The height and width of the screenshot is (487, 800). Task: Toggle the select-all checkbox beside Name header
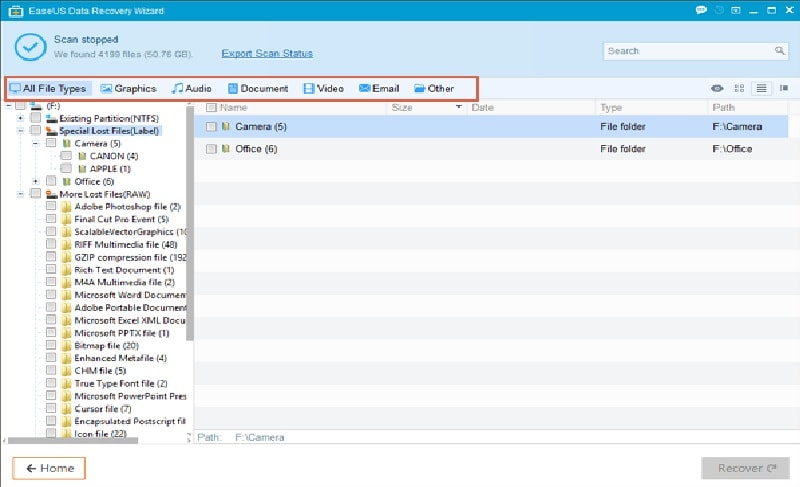point(211,108)
